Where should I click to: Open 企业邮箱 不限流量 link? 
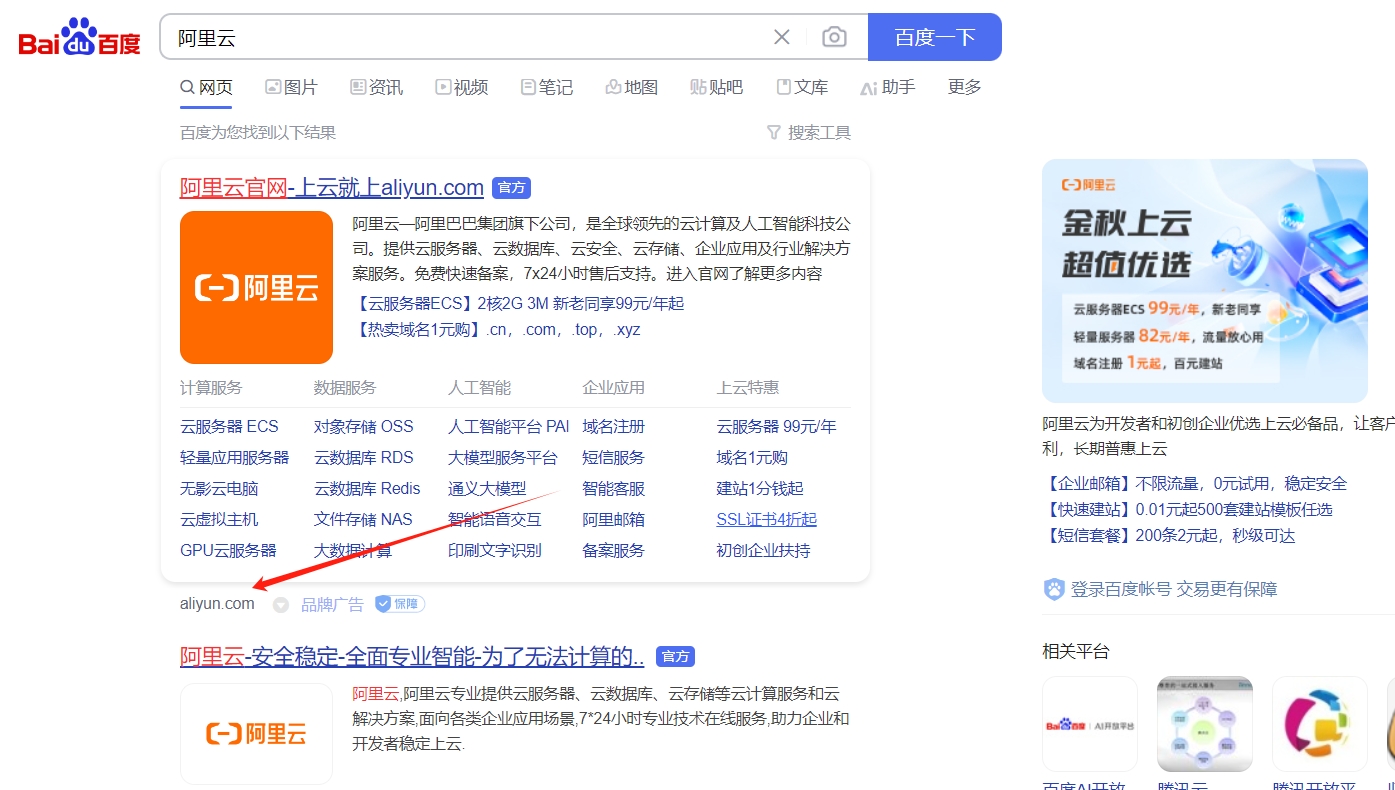[1194, 483]
